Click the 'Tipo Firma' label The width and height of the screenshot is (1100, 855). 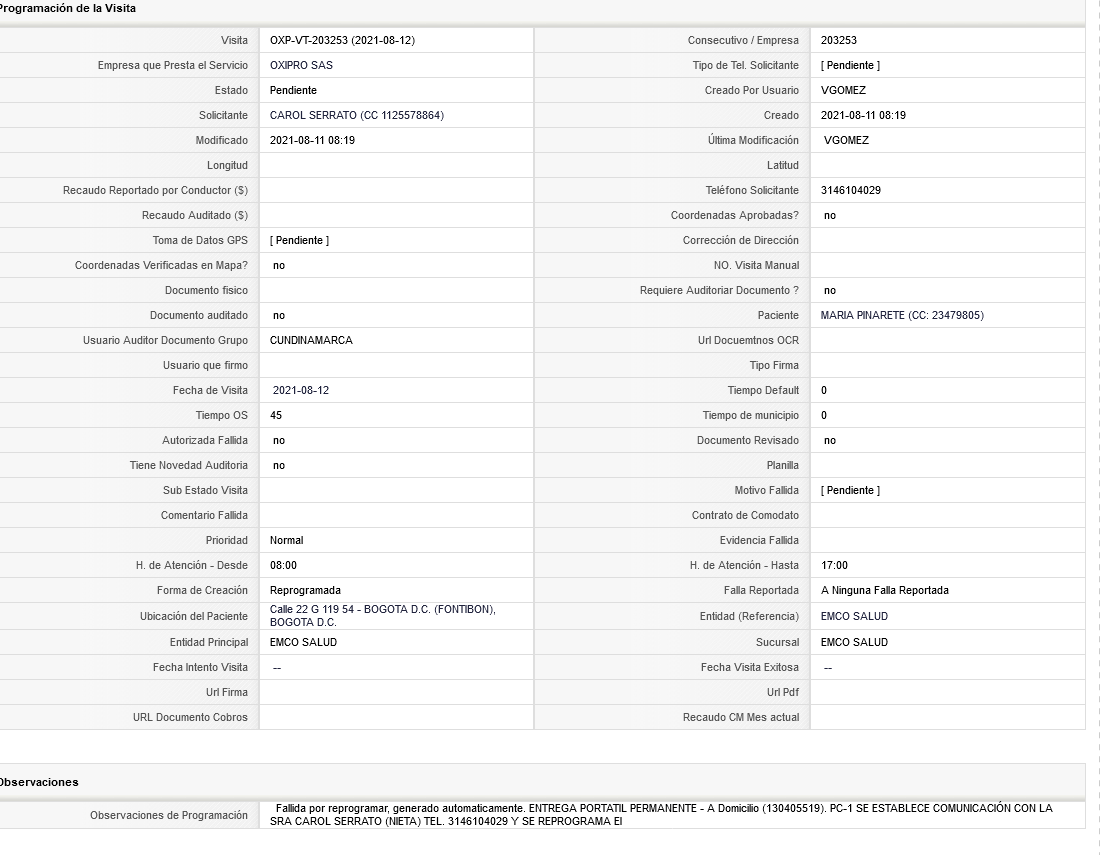click(774, 365)
